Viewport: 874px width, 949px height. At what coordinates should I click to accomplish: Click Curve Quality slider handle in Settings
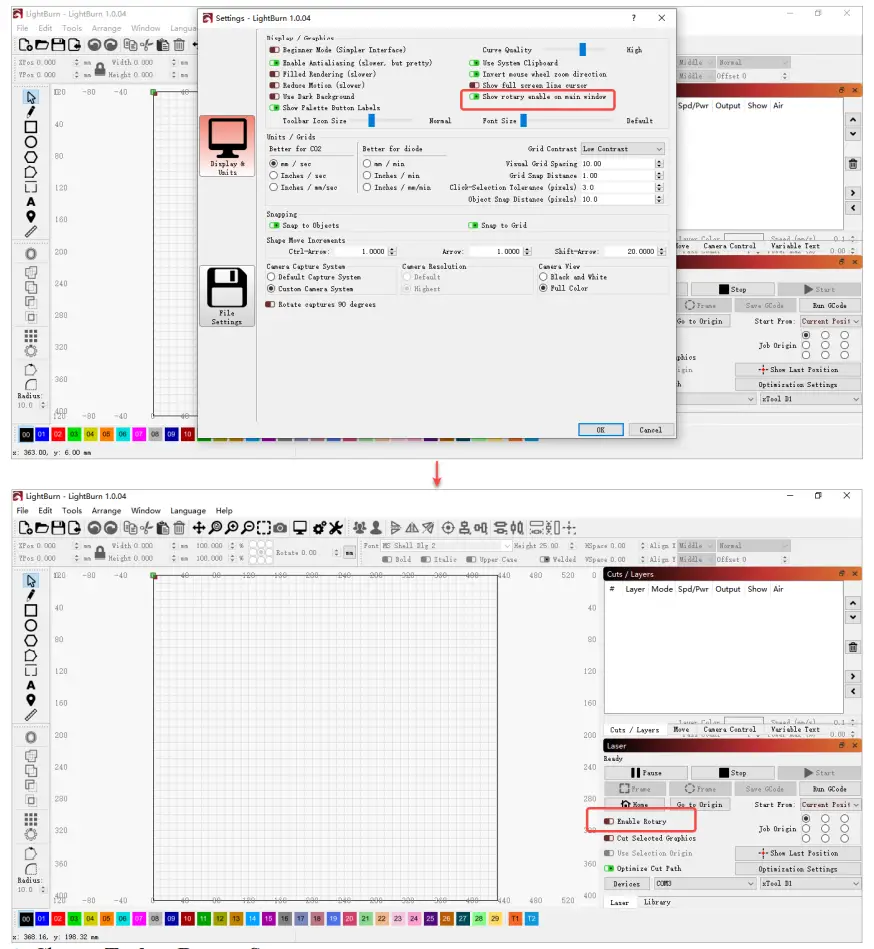(x=582, y=50)
